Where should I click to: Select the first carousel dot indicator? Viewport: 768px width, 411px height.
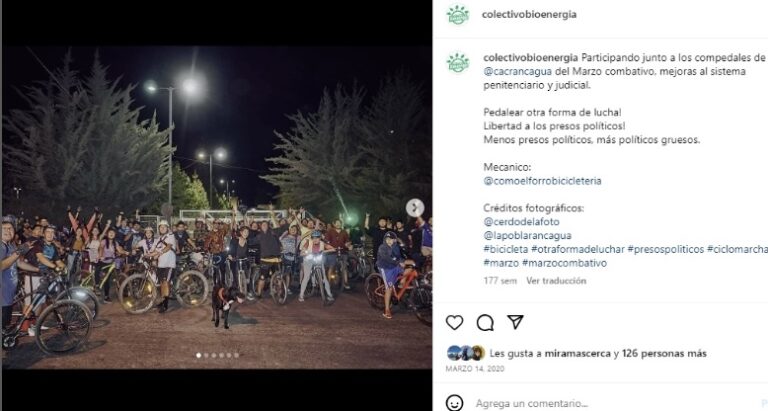click(x=198, y=355)
